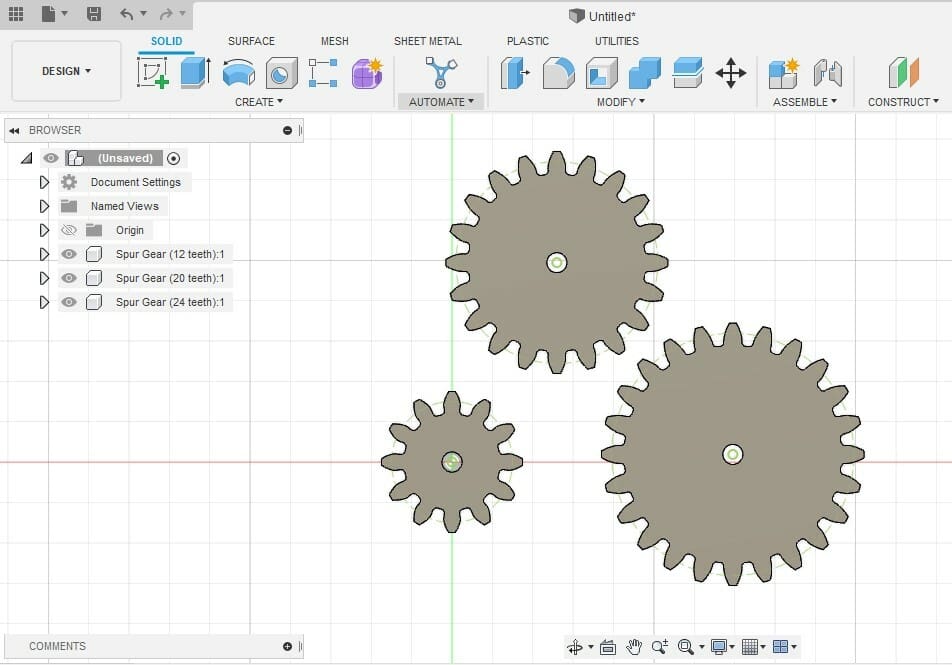Hide Spur Gear (20 teeth):1
Image resolution: width=952 pixels, height=665 pixels.
coord(69,278)
